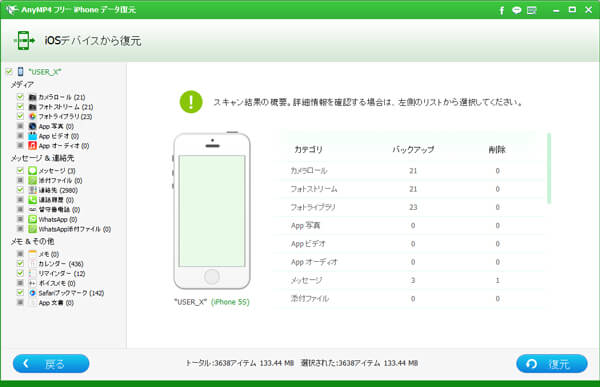
Task: Click the App 文書 document icon
Action: click(x=33, y=303)
